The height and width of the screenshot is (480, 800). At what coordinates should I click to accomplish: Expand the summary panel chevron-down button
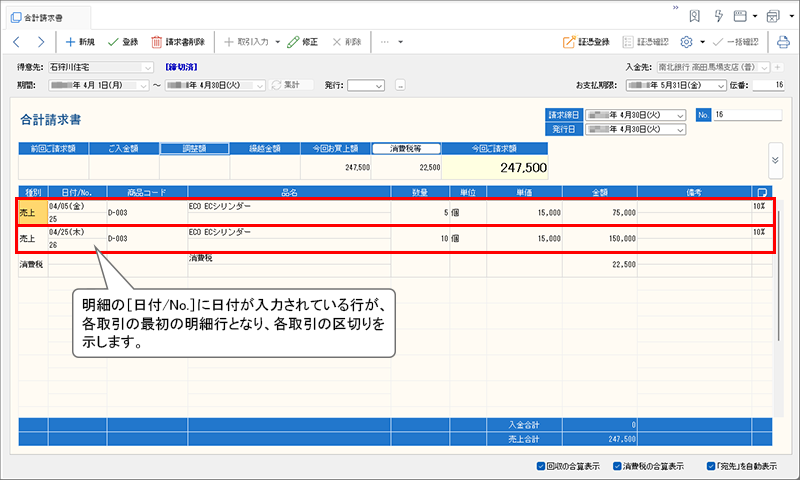click(775, 160)
